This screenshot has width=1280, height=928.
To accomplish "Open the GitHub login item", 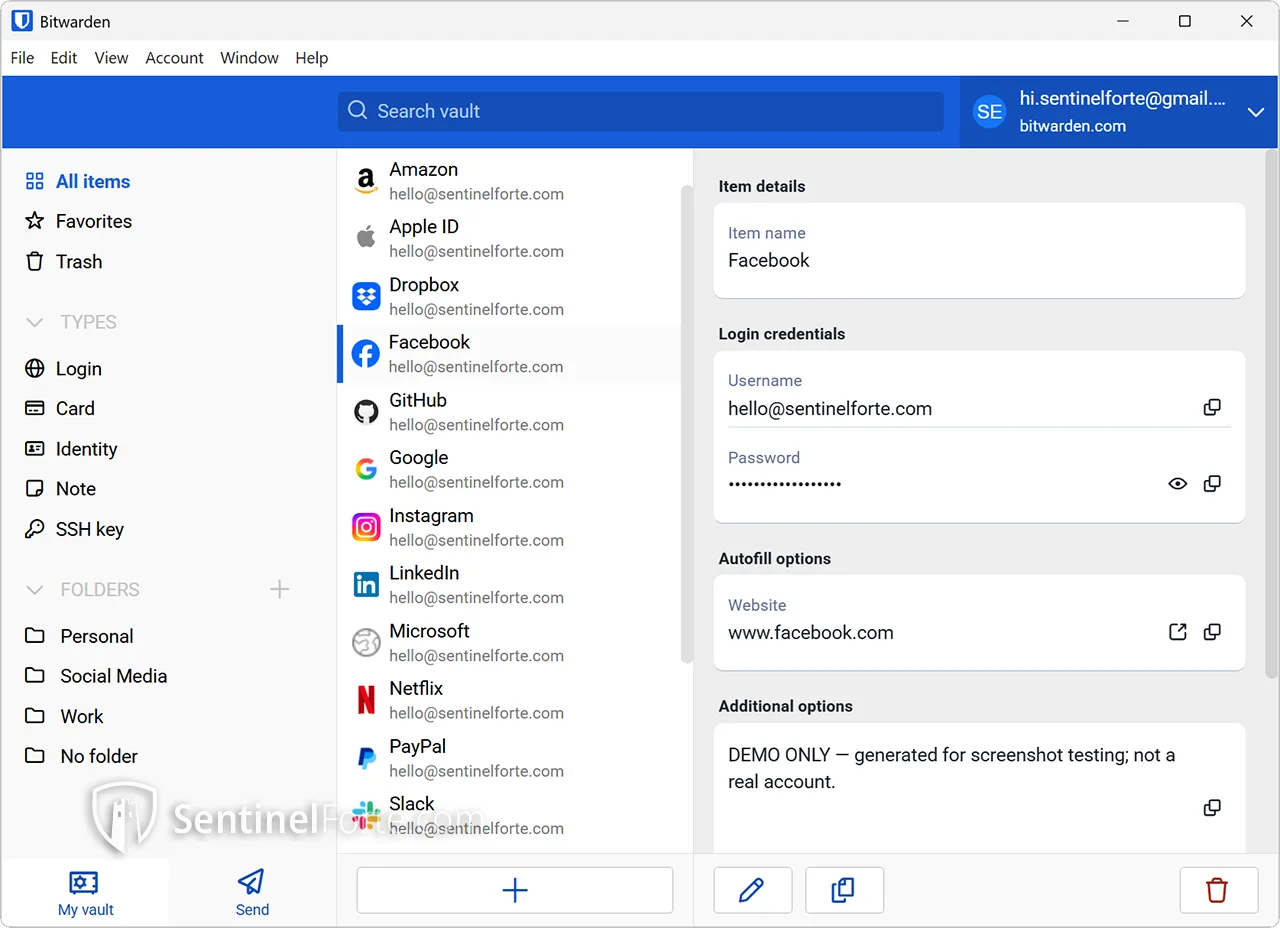I will pos(510,412).
